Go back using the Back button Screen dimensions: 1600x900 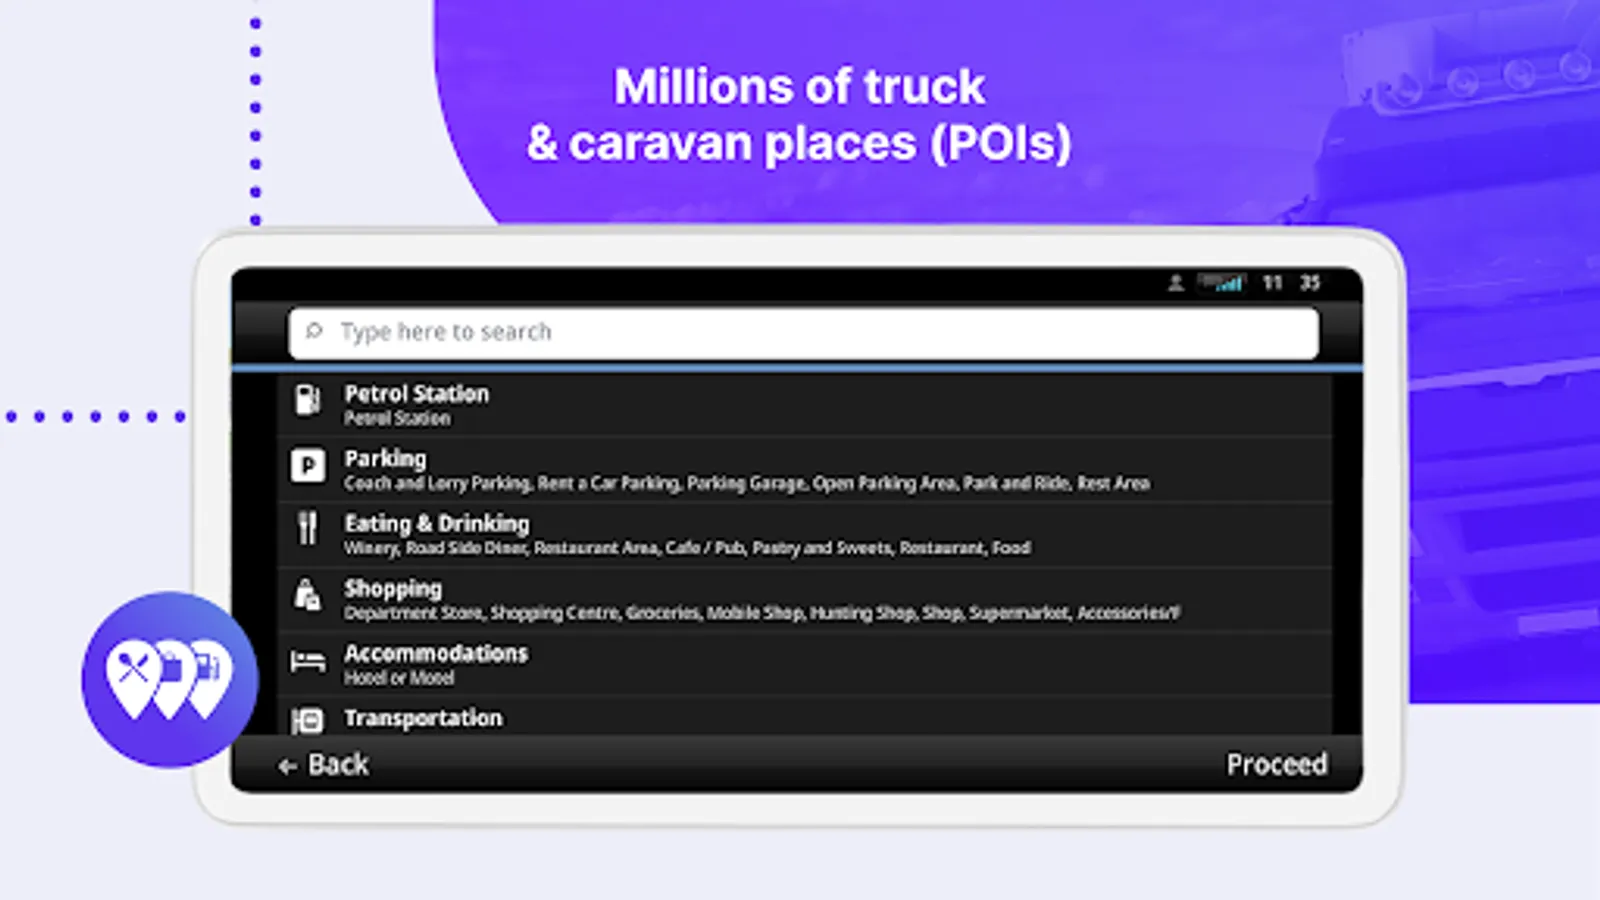(323, 765)
